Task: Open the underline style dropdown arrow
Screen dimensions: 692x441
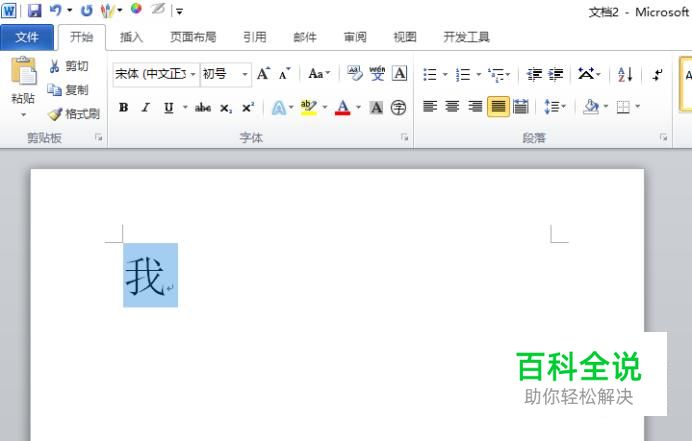Action: point(185,107)
